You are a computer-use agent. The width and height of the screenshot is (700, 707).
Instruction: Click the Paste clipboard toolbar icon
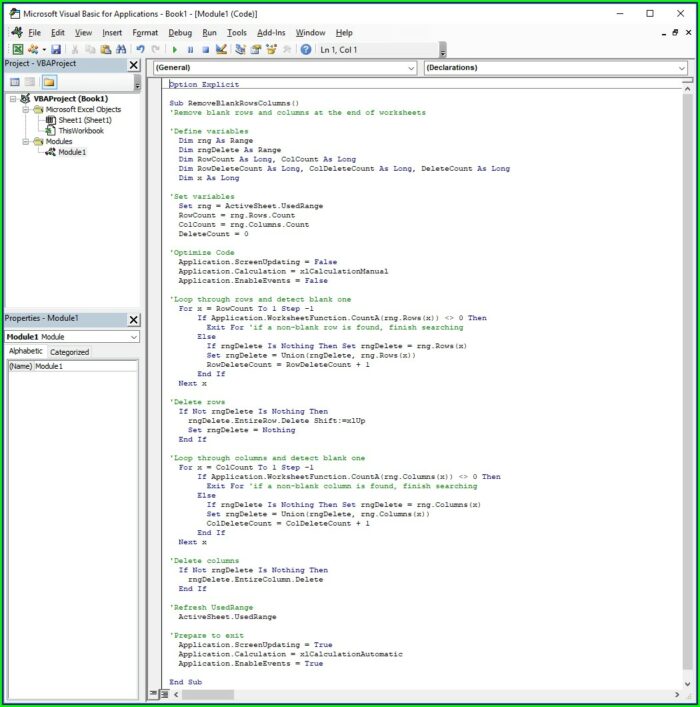tap(106, 50)
